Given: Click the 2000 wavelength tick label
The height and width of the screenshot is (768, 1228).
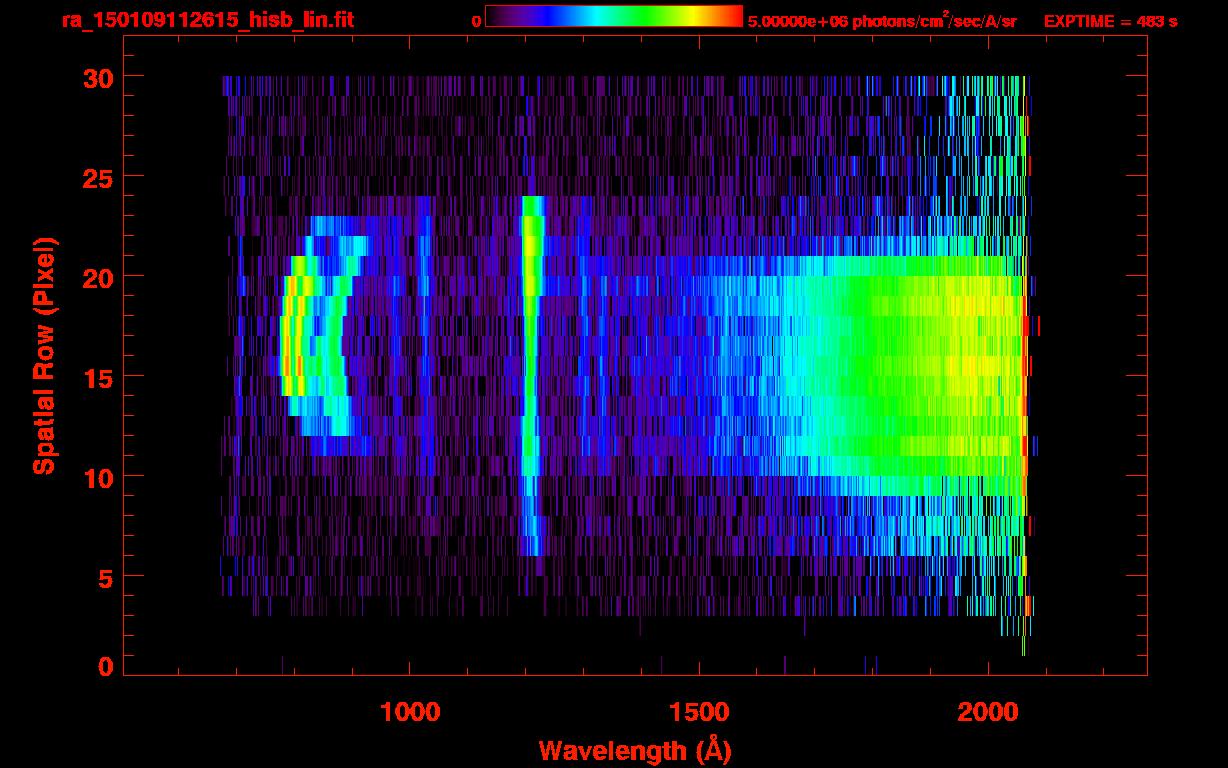Looking at the screenshot, I should 987,711.
